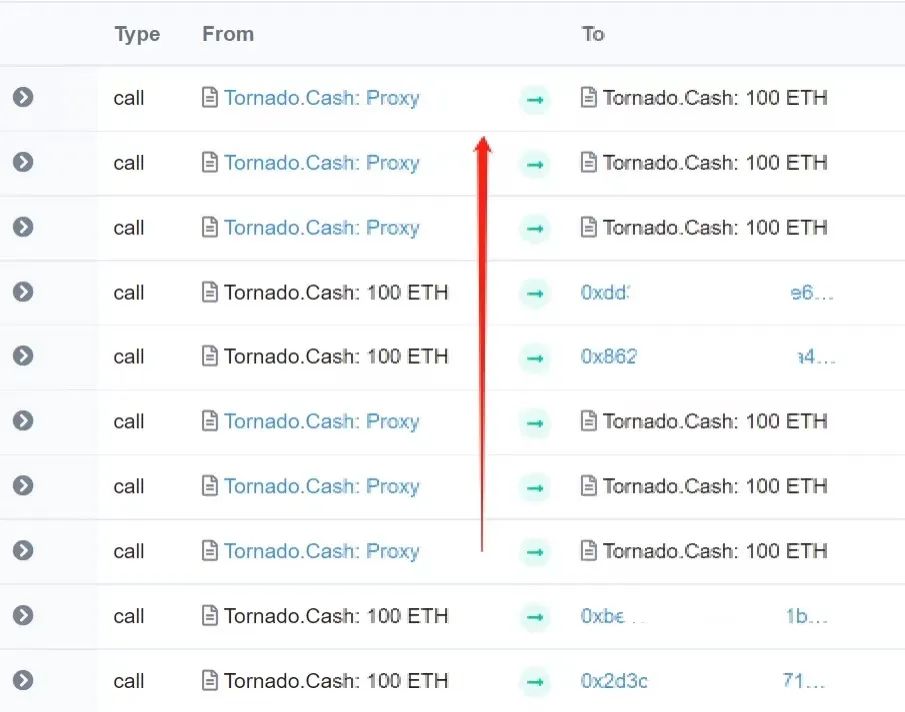The width and height of the screenshot is (905, 712).
Task: Expand the row sending to the 0xdd address
Action: coord(22,292)
